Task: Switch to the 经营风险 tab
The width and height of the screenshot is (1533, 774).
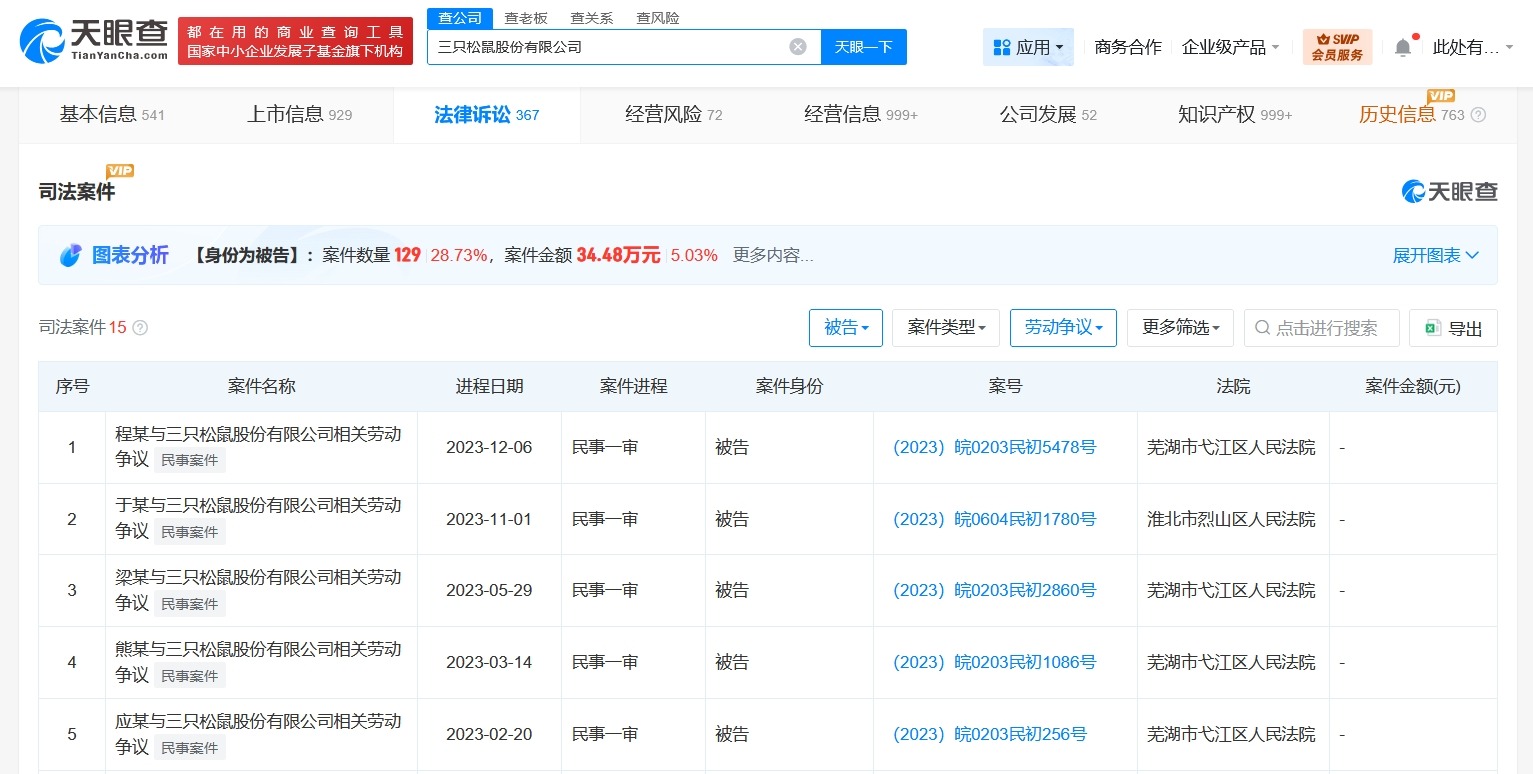Action: coord(660,114)
